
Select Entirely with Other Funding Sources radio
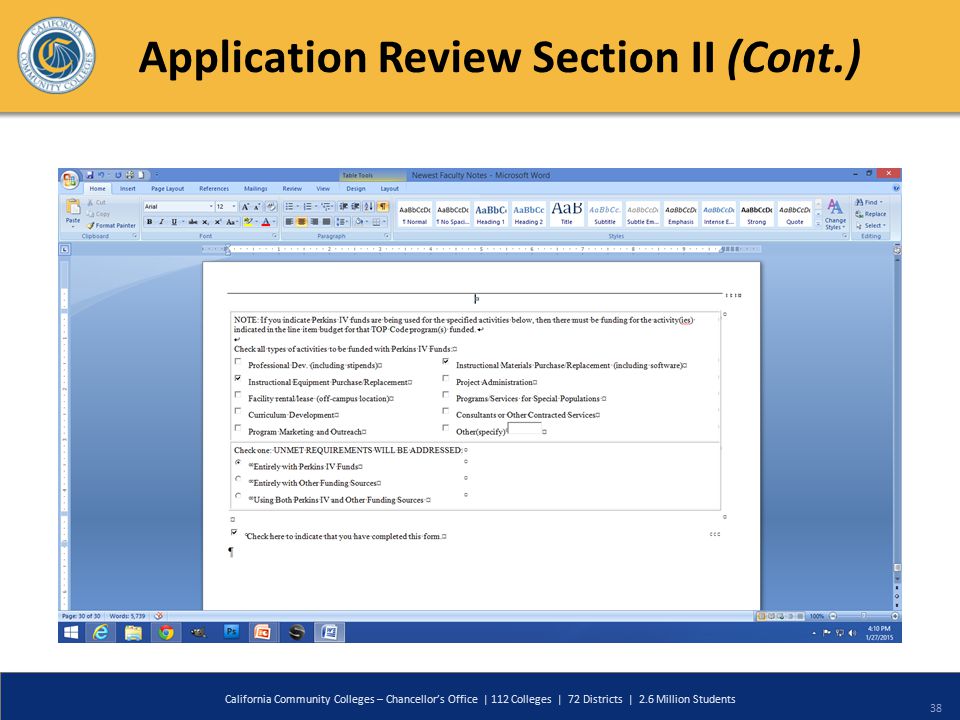pyautogui.click(x=238, y=479)
